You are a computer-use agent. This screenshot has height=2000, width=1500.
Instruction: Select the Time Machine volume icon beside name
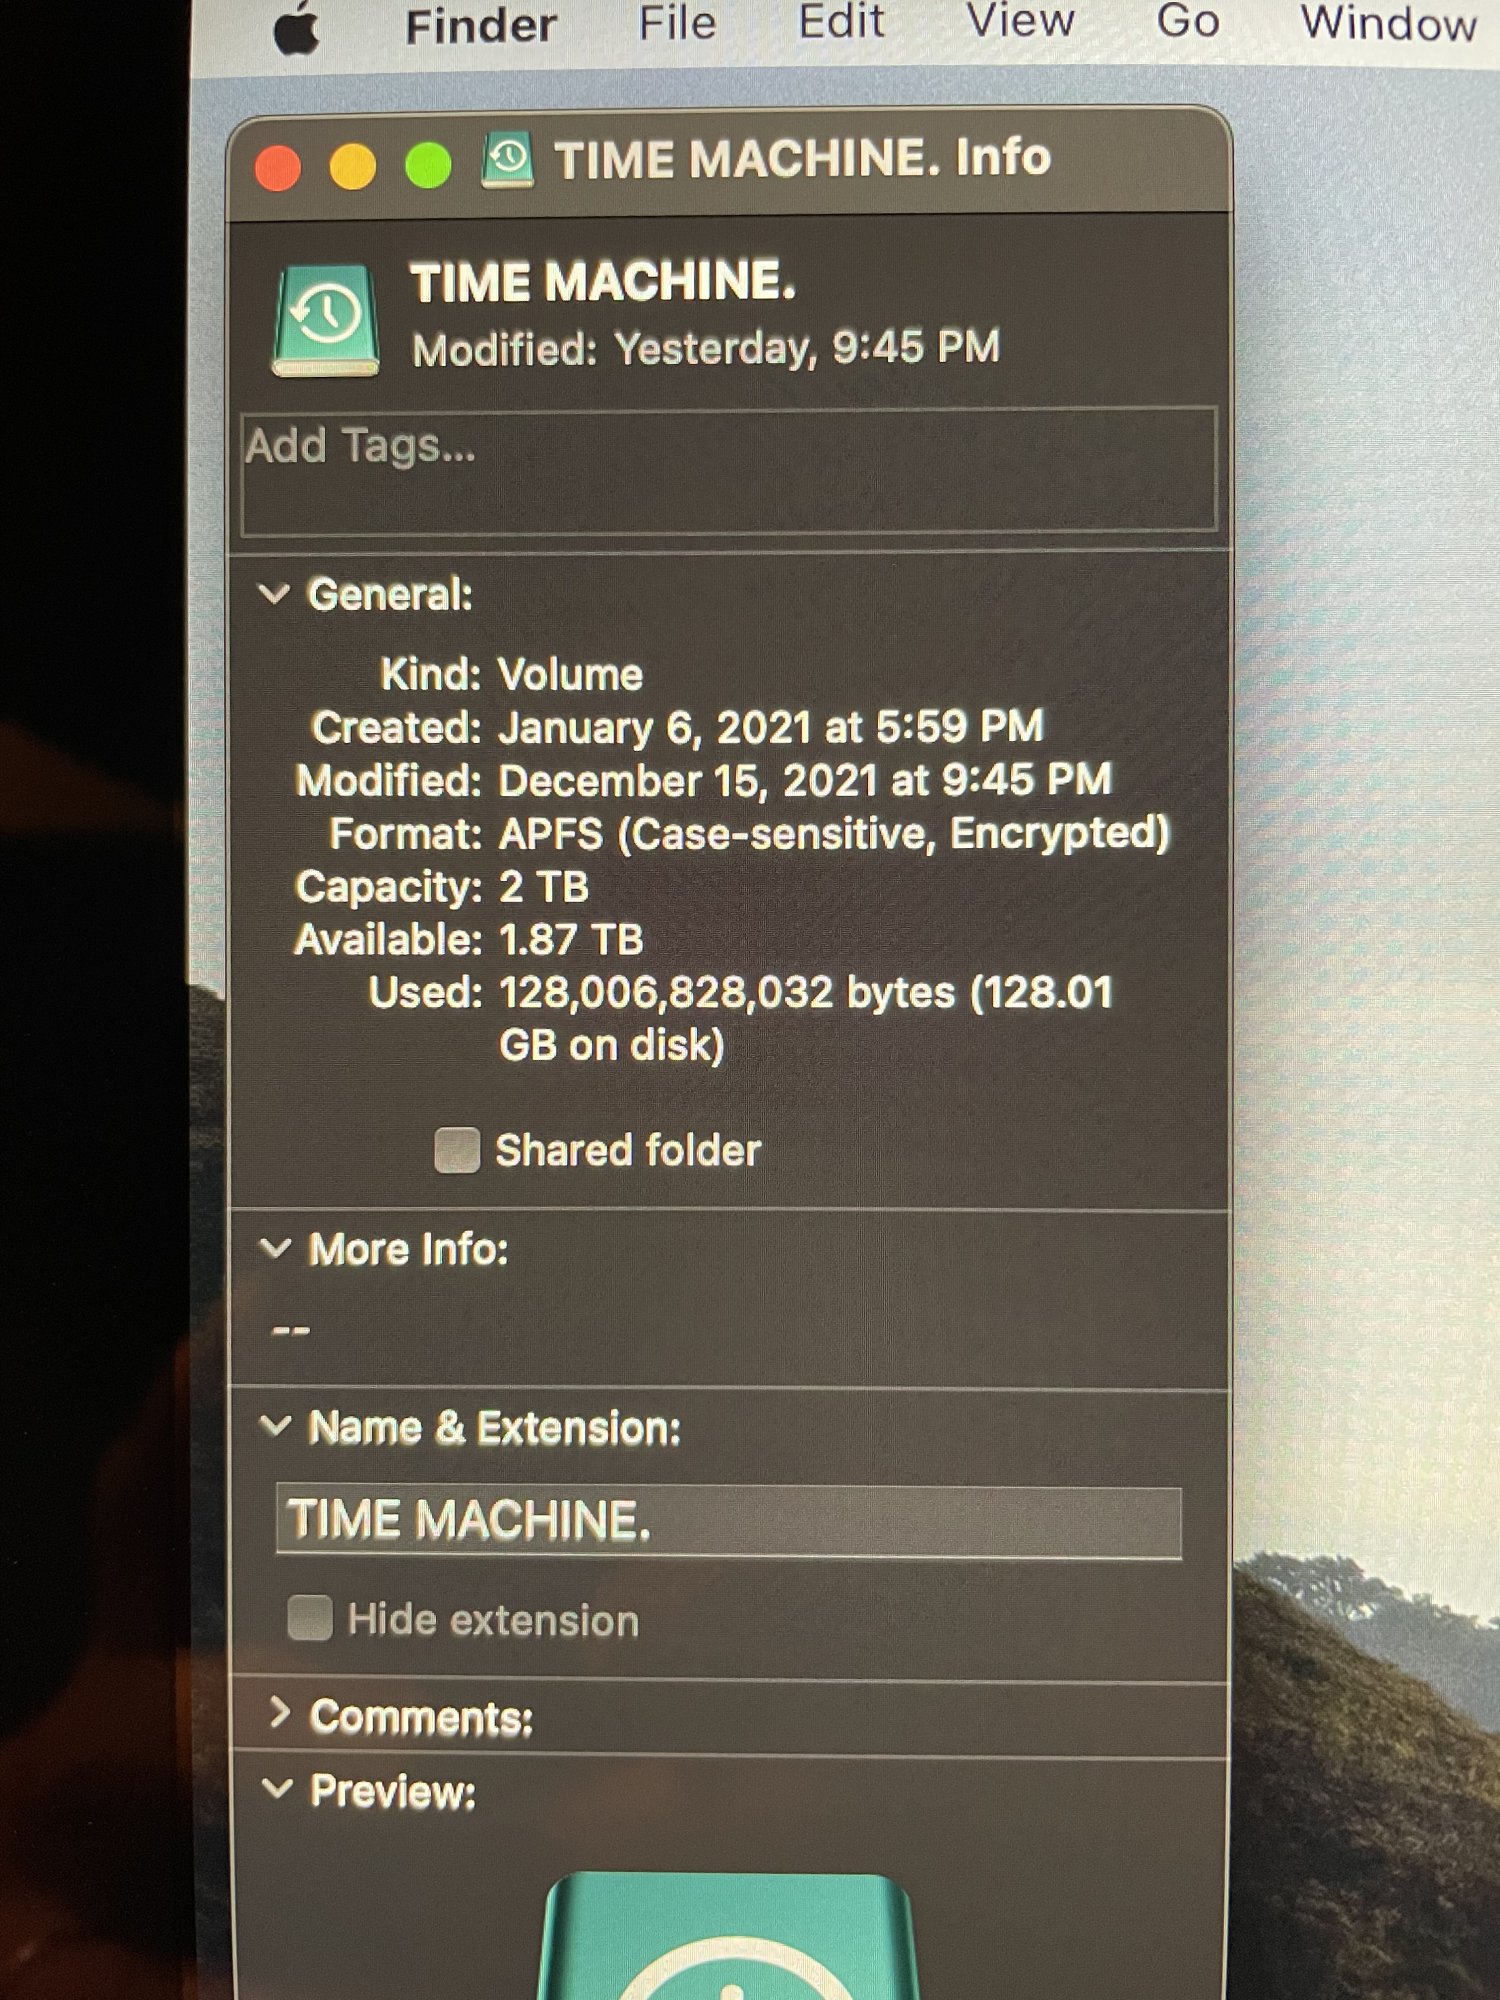click(326, 320)
